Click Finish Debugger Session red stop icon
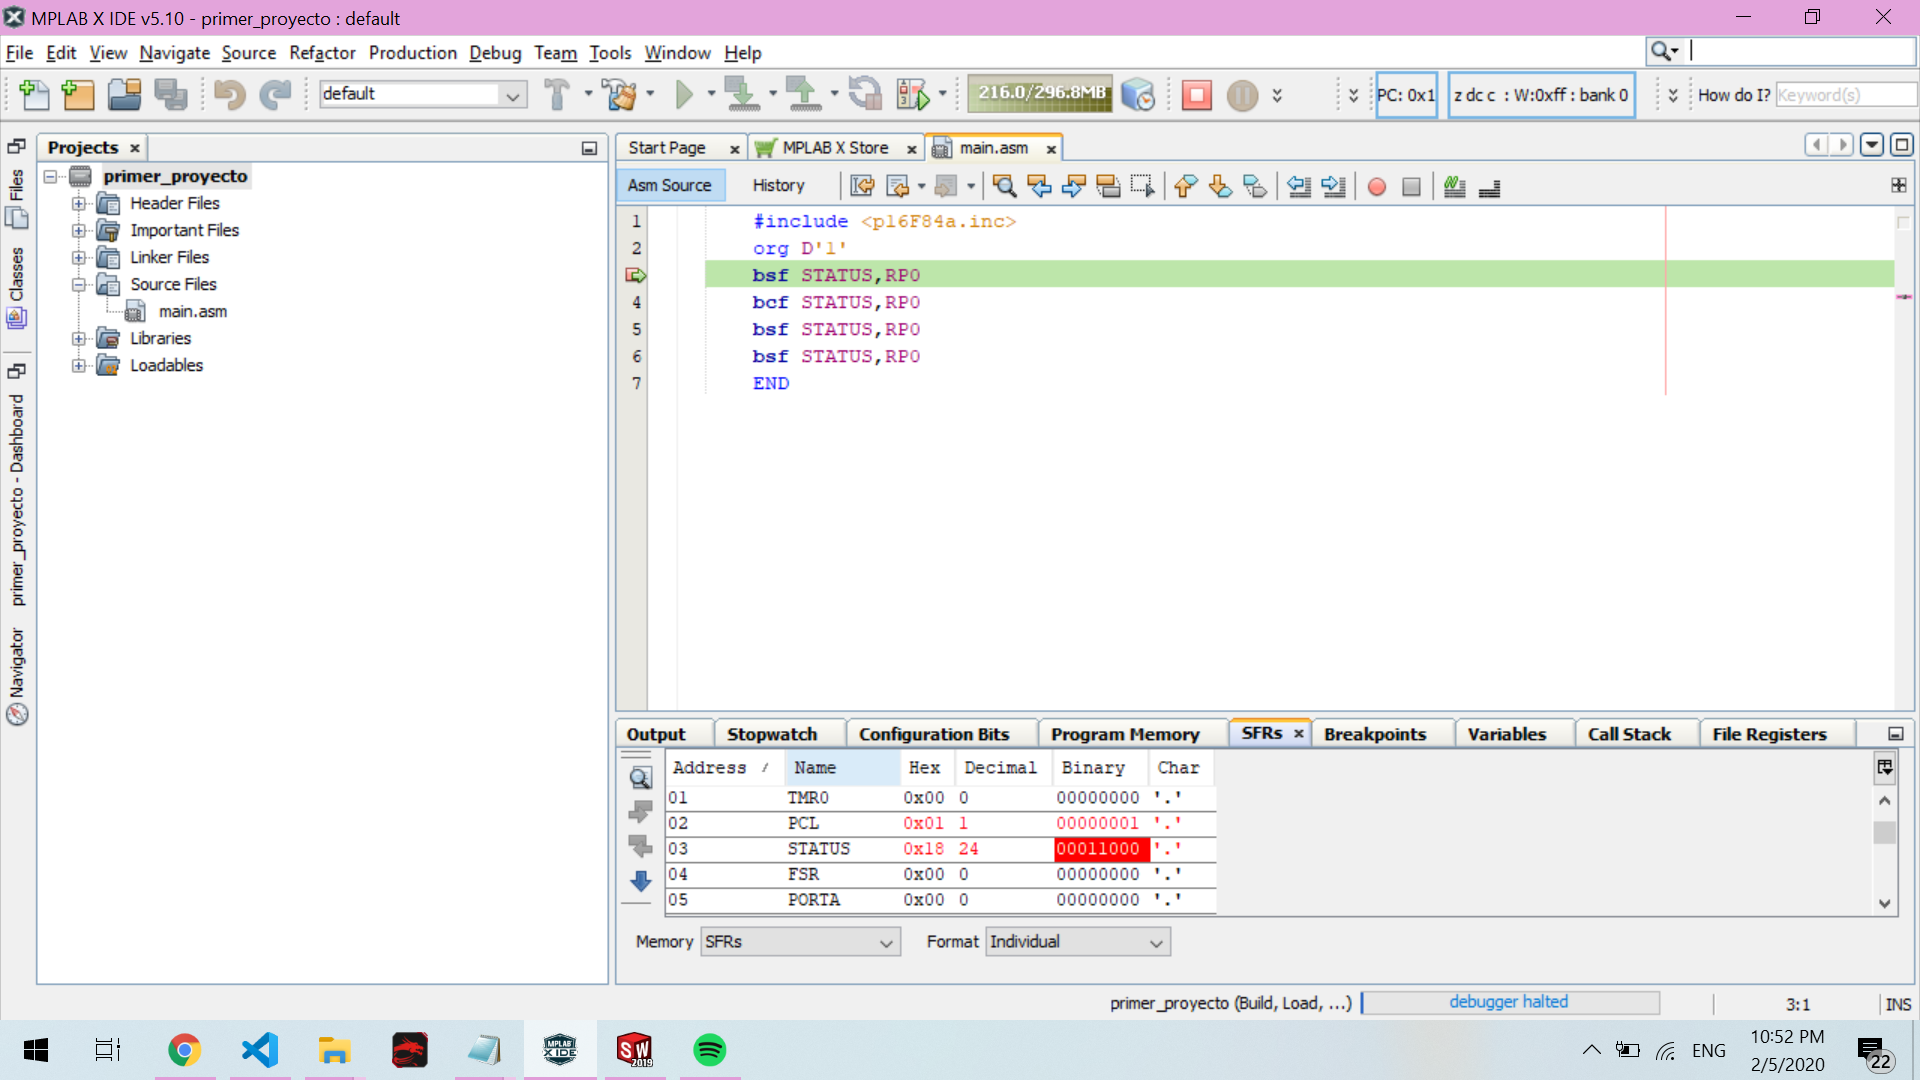 pyautogui.click(x=1196, y=95)
